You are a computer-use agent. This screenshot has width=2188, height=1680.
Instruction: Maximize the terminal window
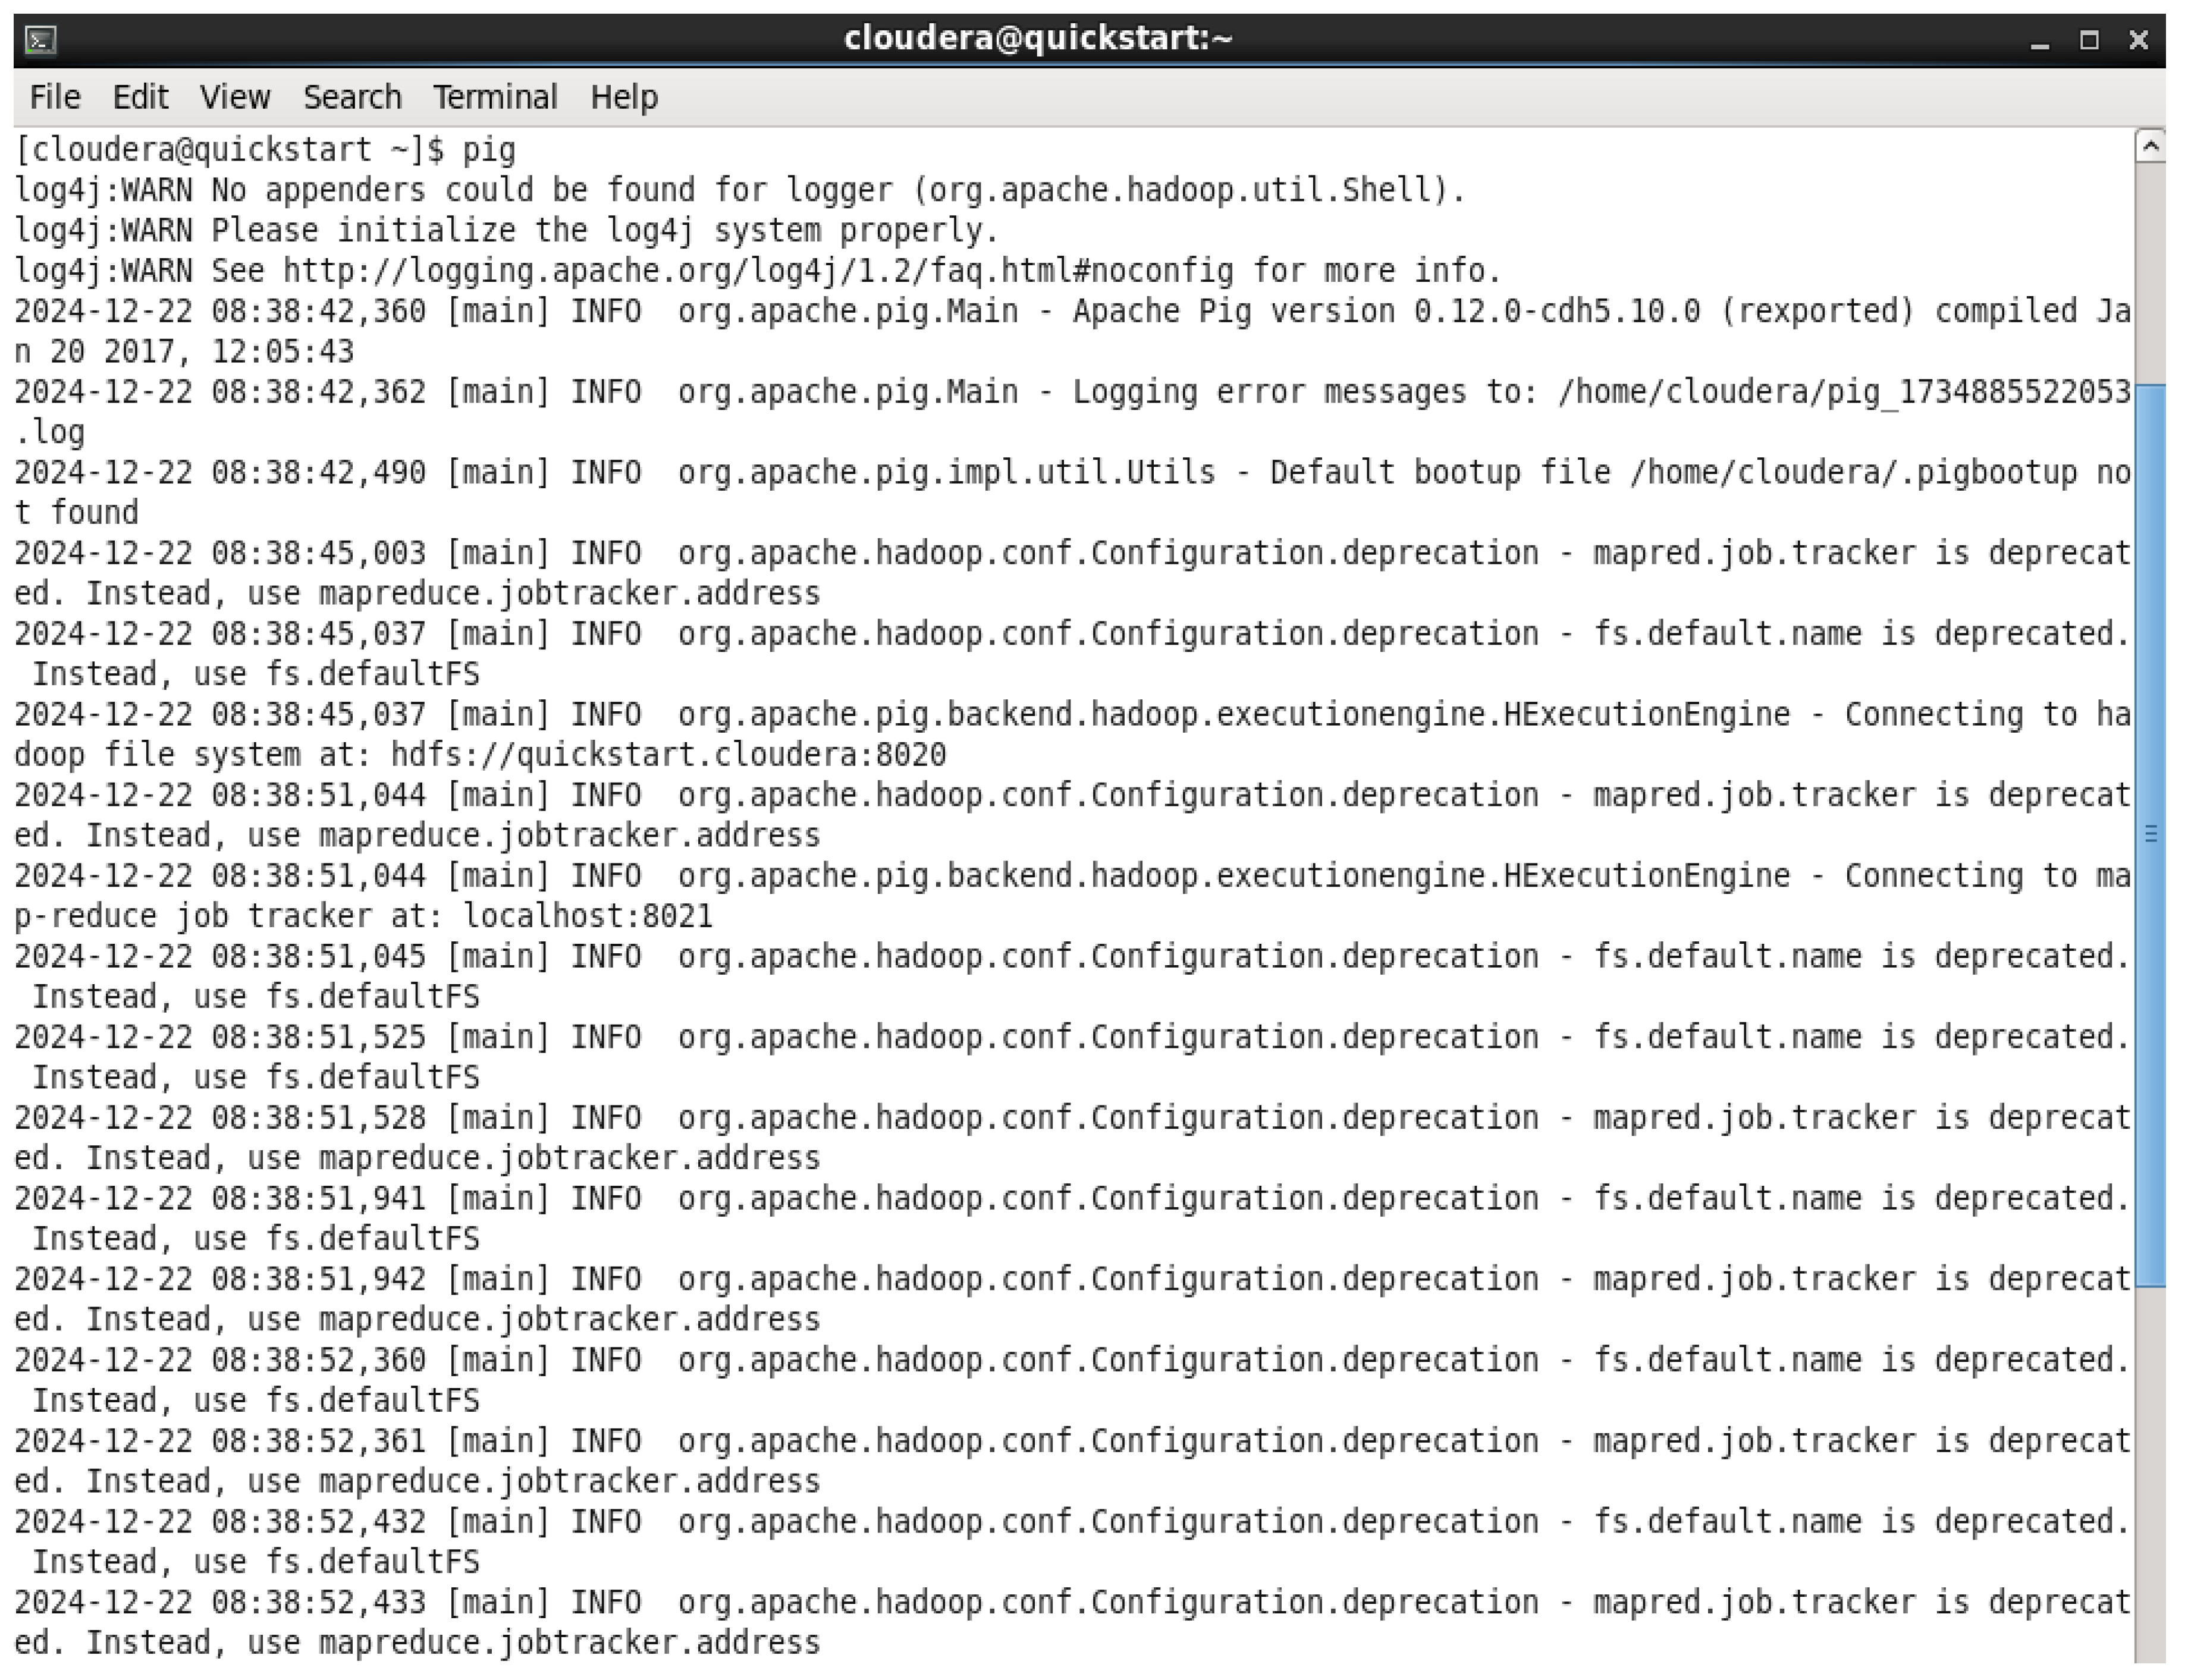pyautogui.click(x=2090, y=40)
